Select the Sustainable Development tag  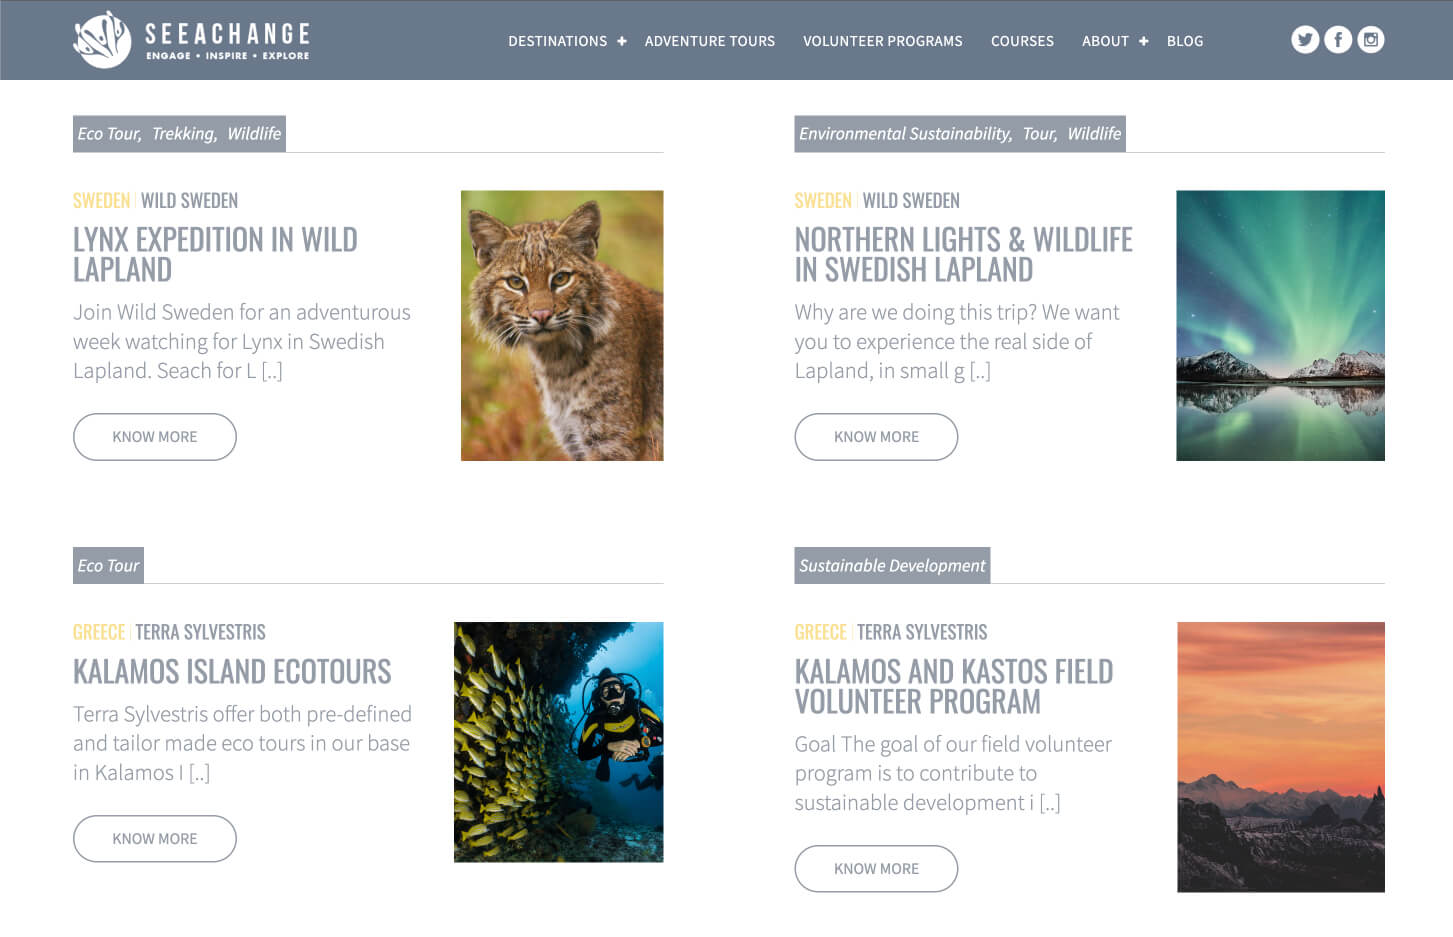[x=892, y=566]
